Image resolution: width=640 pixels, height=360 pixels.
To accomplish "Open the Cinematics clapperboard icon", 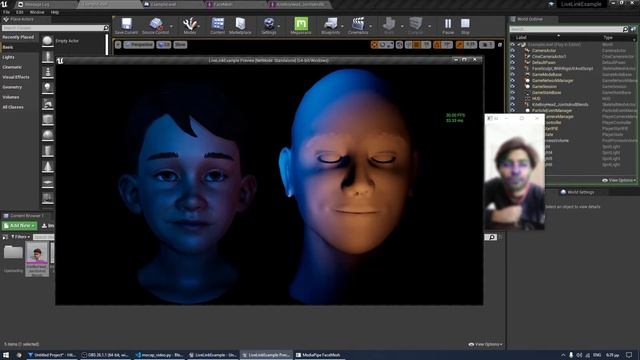I will 358,26.
